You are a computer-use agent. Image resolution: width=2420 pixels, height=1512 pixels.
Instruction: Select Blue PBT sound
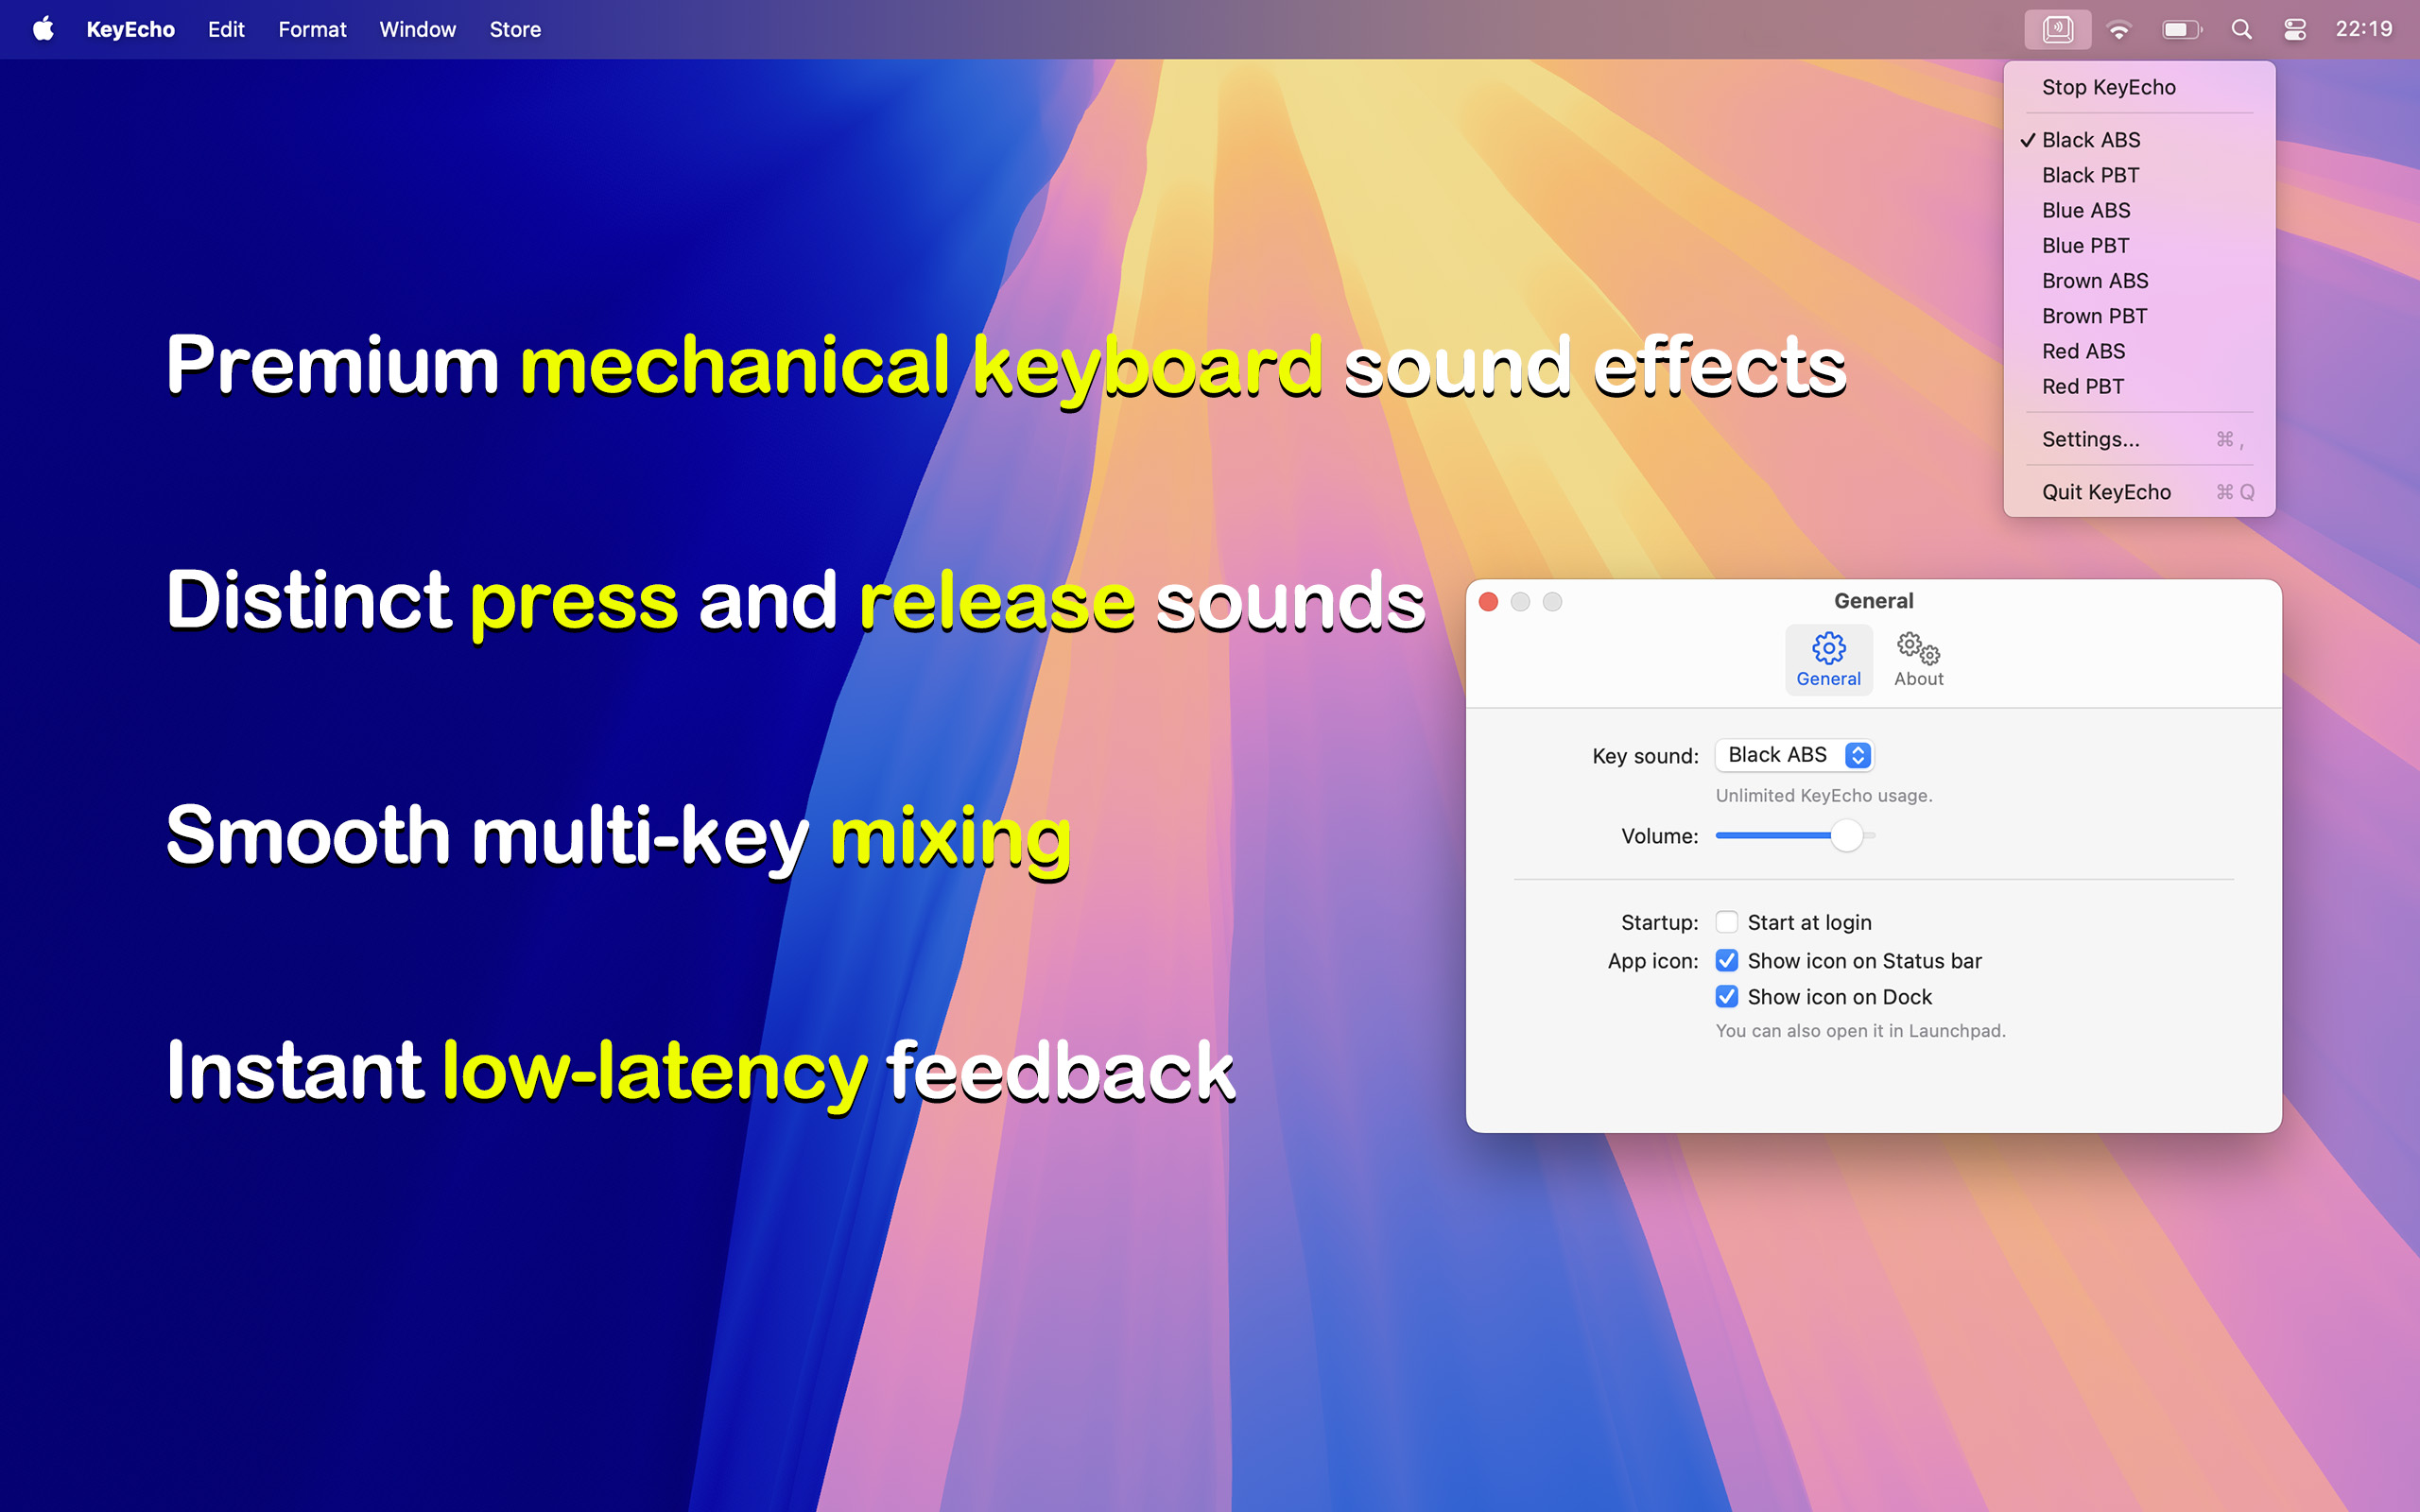tap(2139, 245)
